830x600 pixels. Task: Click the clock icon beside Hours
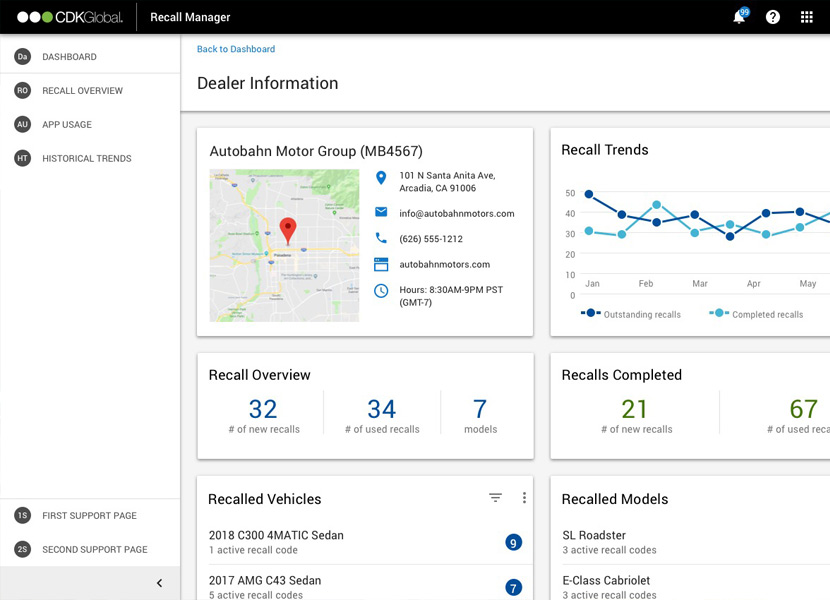(381, 291)
